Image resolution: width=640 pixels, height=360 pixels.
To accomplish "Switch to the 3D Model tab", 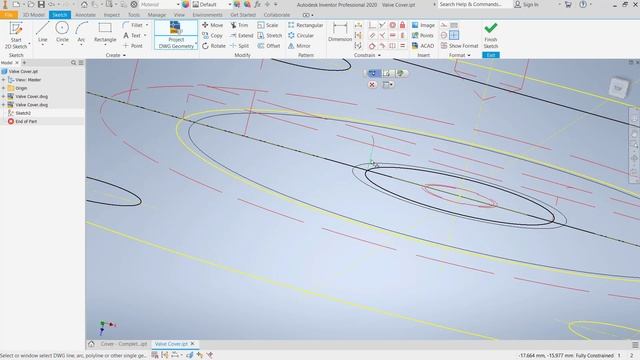I will pyautogui.click(x=33, y=15).
